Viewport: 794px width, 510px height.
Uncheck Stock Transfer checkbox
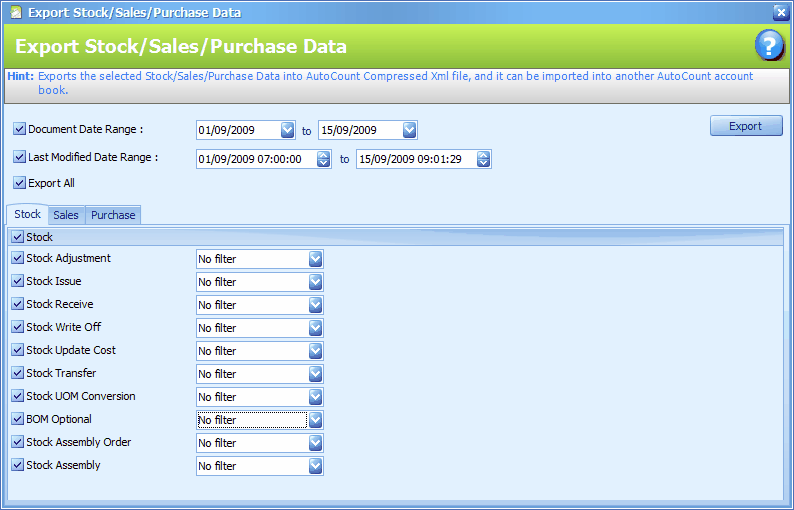coord(17,373)
